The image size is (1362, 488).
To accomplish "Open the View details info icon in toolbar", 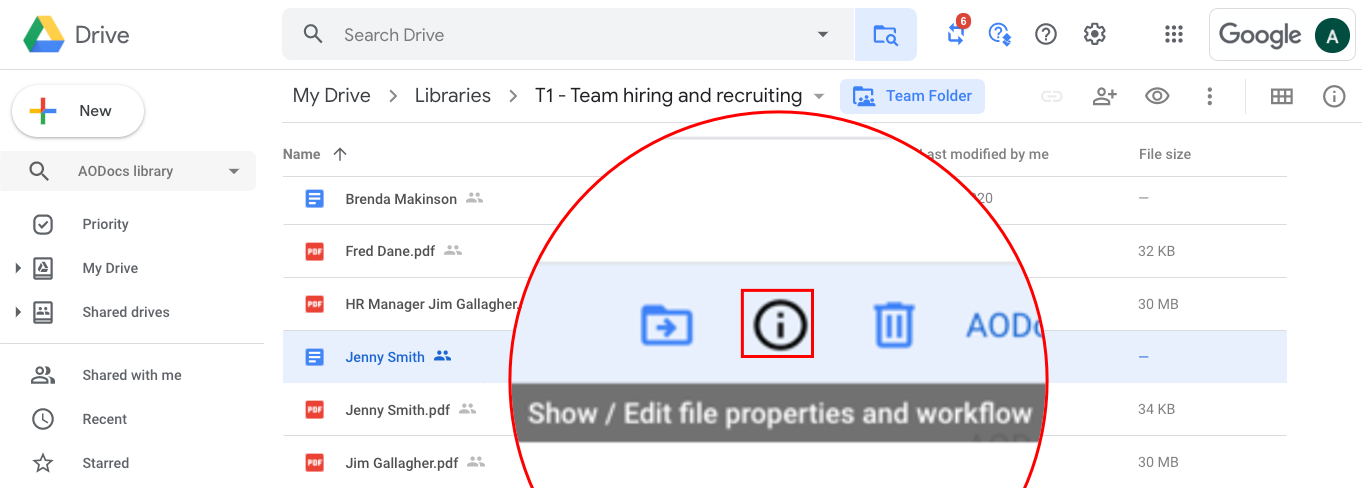I will (x=1334, y=96).
